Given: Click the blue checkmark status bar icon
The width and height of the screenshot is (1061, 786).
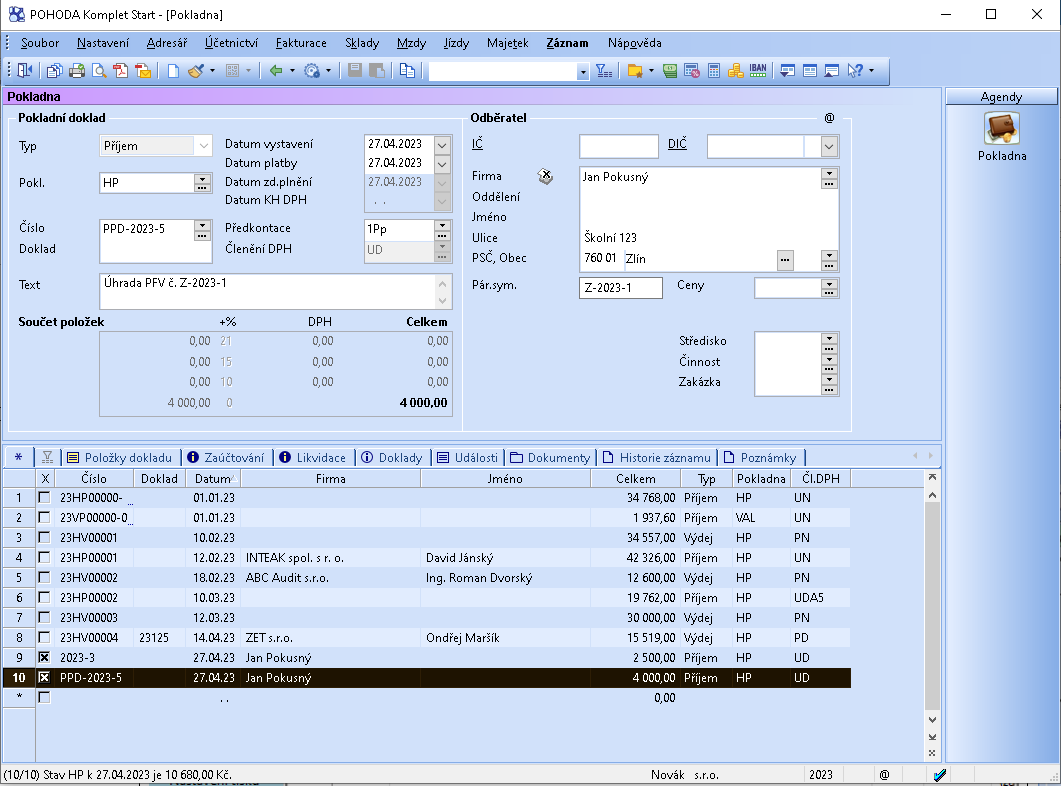Looking at the screenshot, I should pos(940,775).
